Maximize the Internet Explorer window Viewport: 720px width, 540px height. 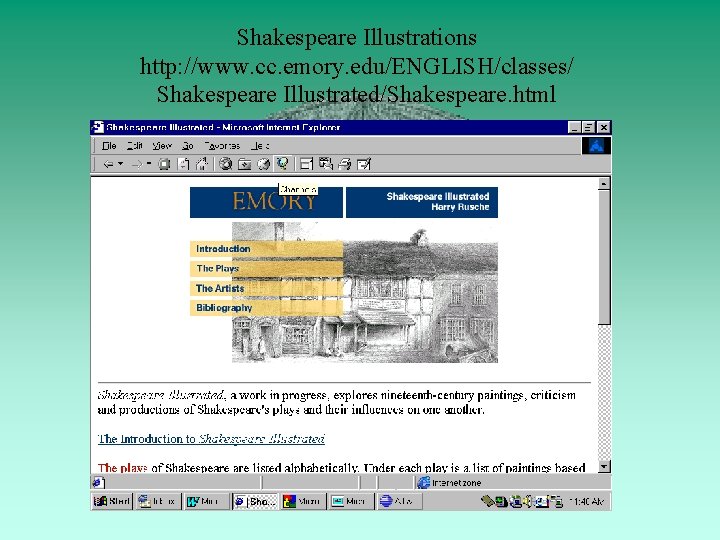(x=588, y=127)
